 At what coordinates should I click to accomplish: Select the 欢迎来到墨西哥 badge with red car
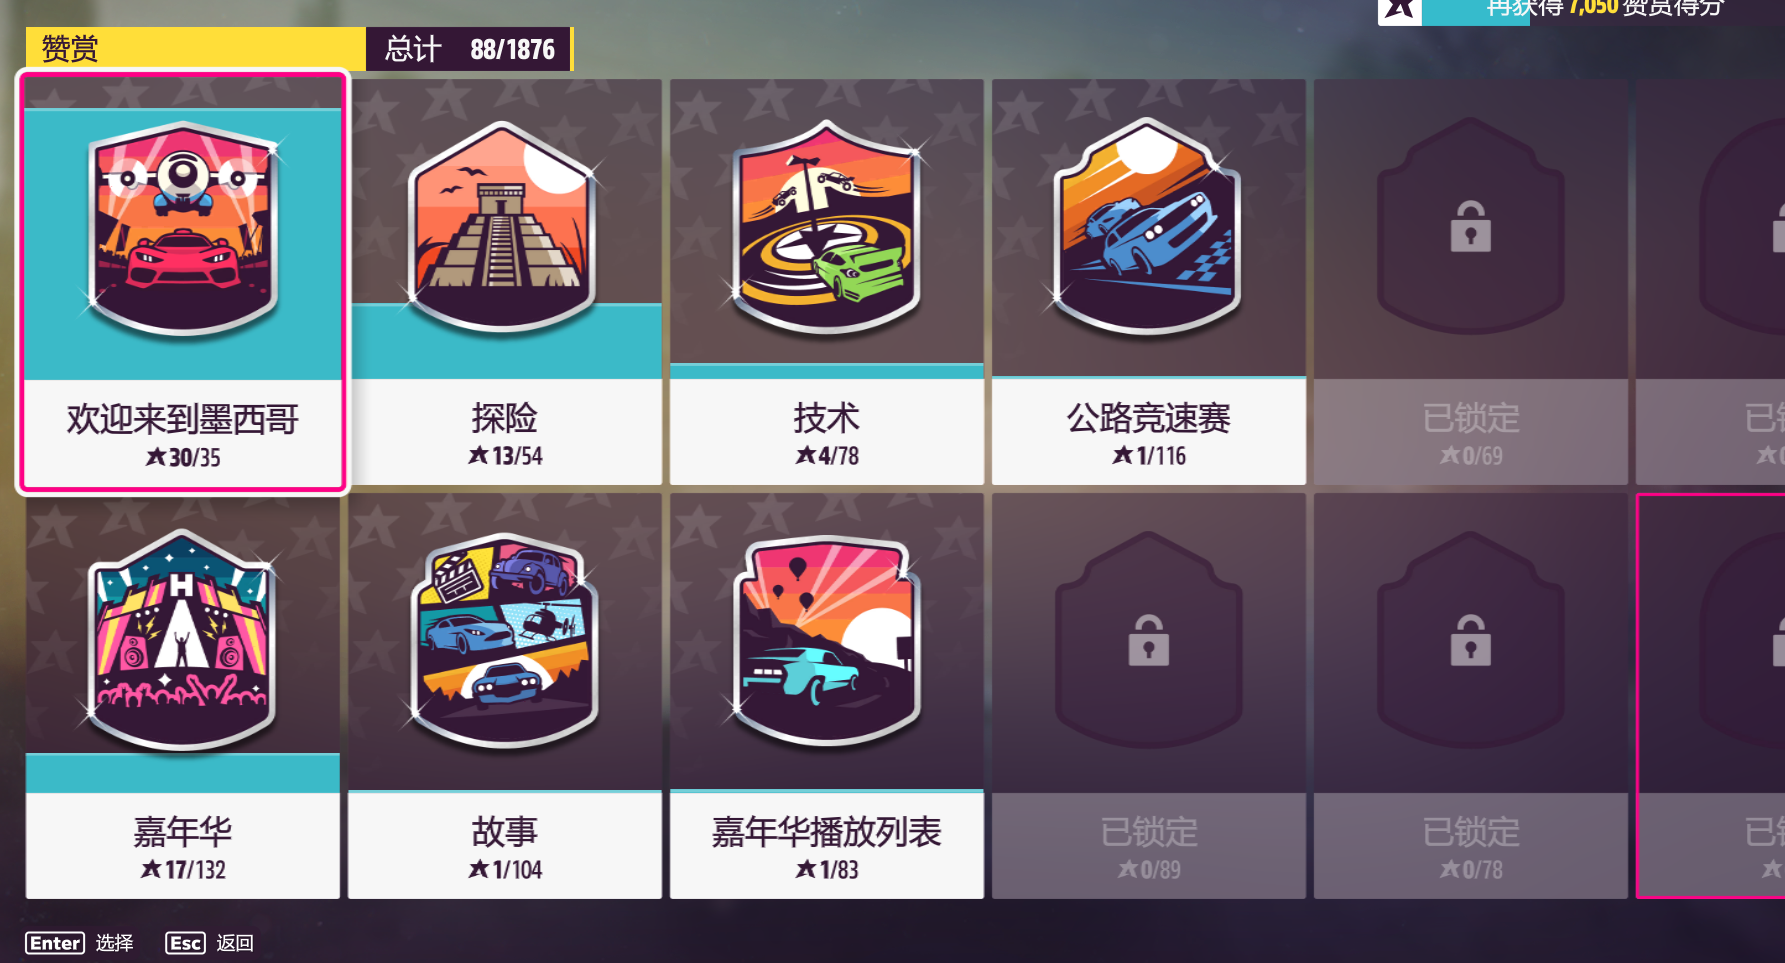(x=183, y=229)
